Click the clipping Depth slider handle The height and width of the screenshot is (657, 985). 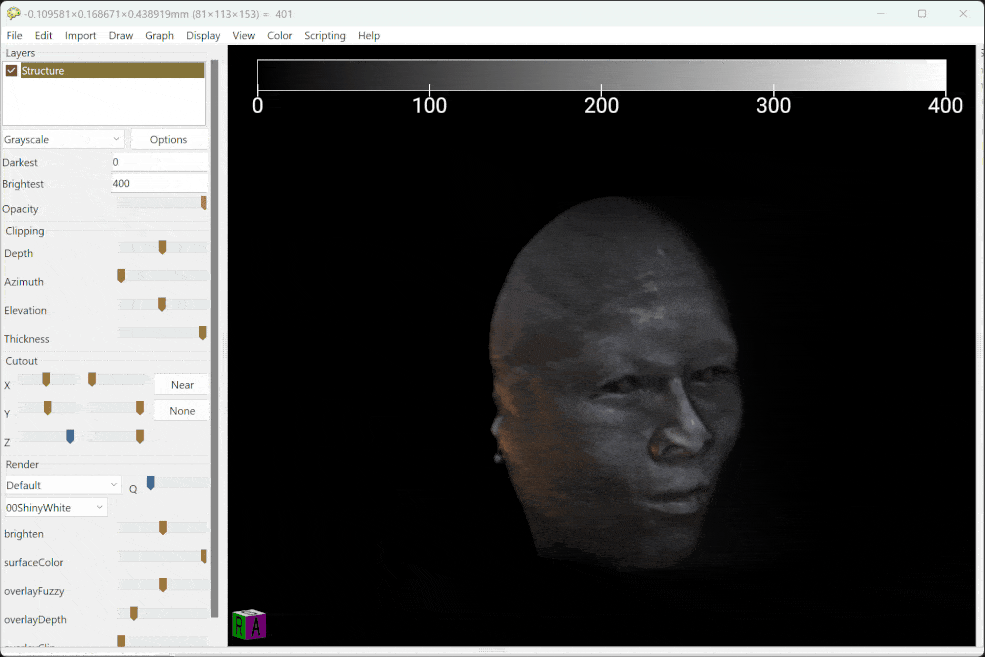tap(162, 247)
